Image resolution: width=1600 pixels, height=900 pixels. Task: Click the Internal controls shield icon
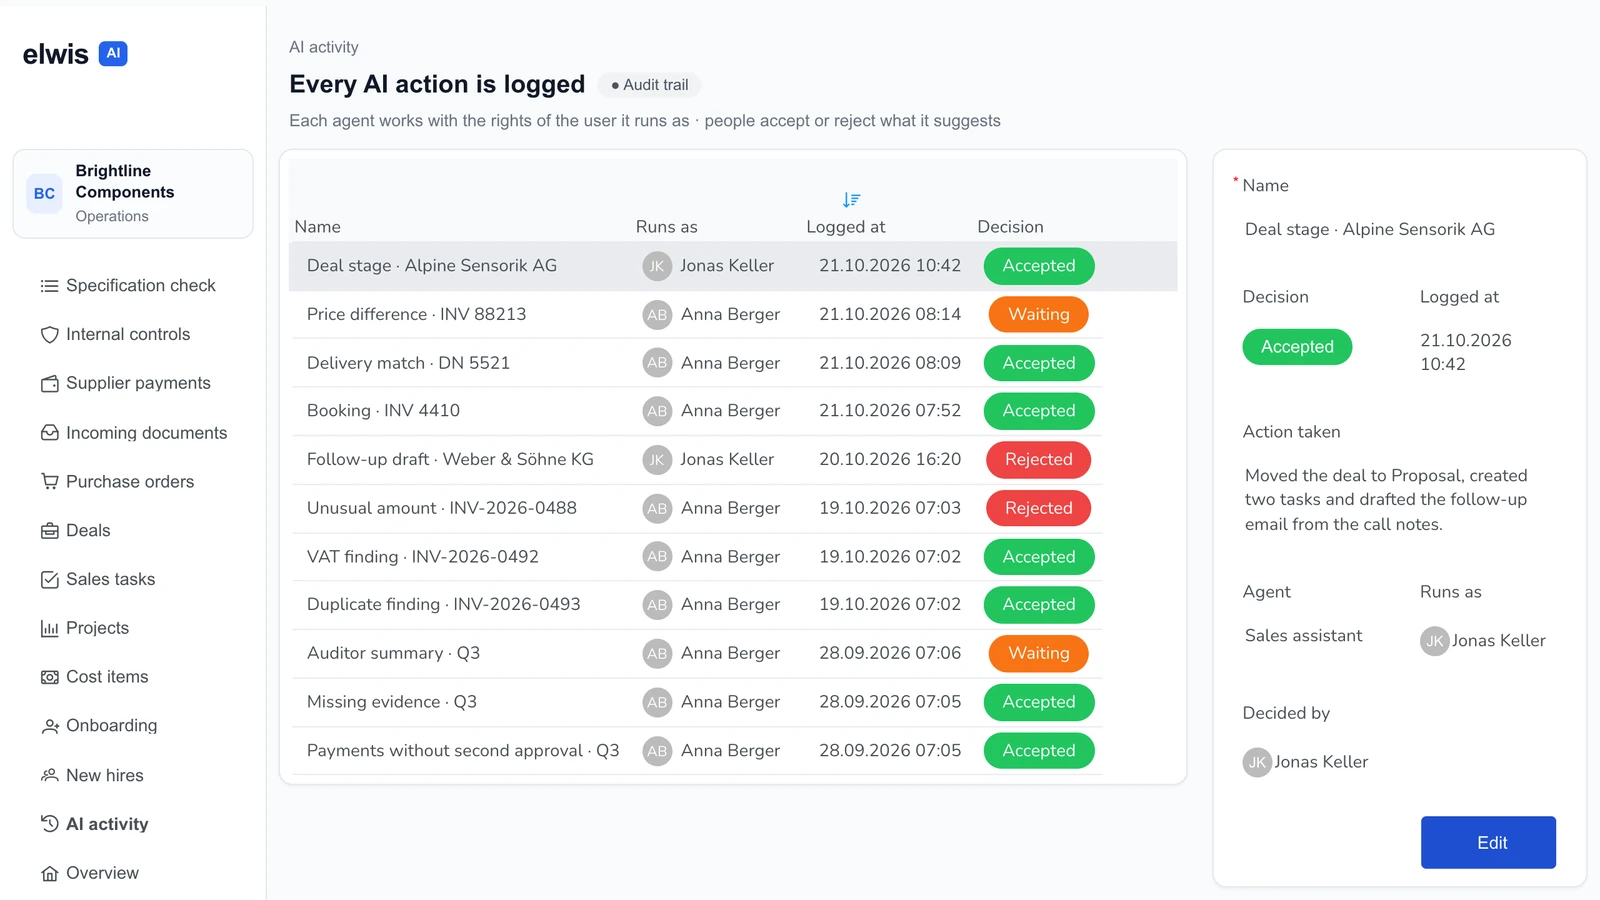(x=49, y=335)
